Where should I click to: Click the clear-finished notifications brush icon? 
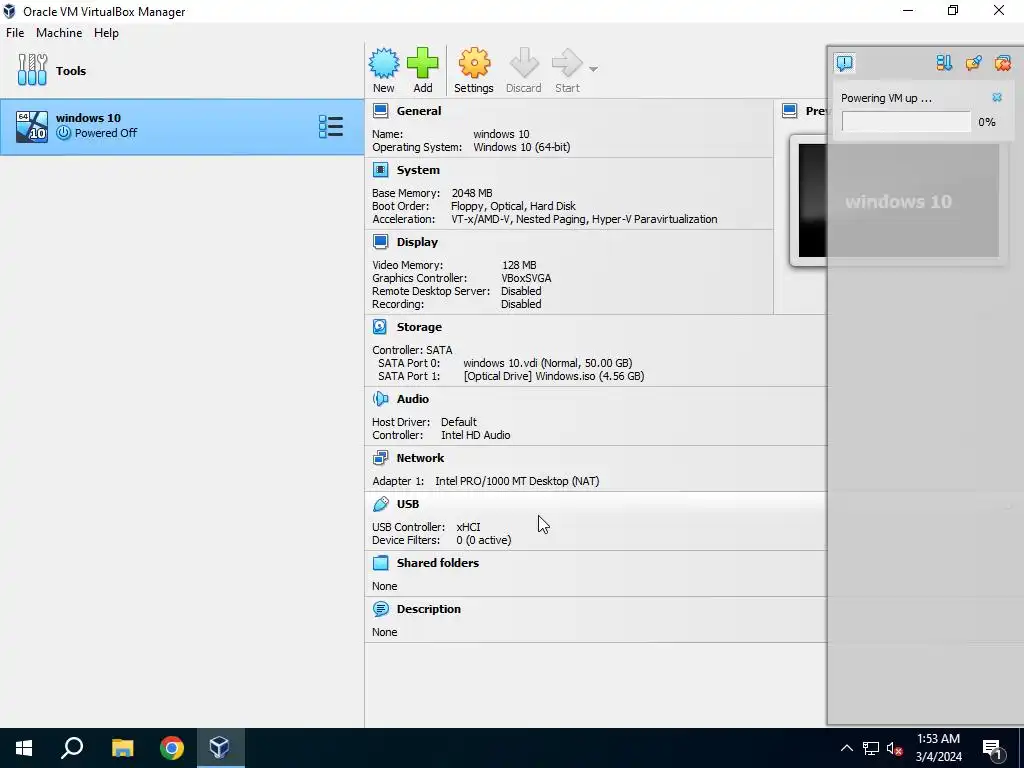(x=973, y=63)
